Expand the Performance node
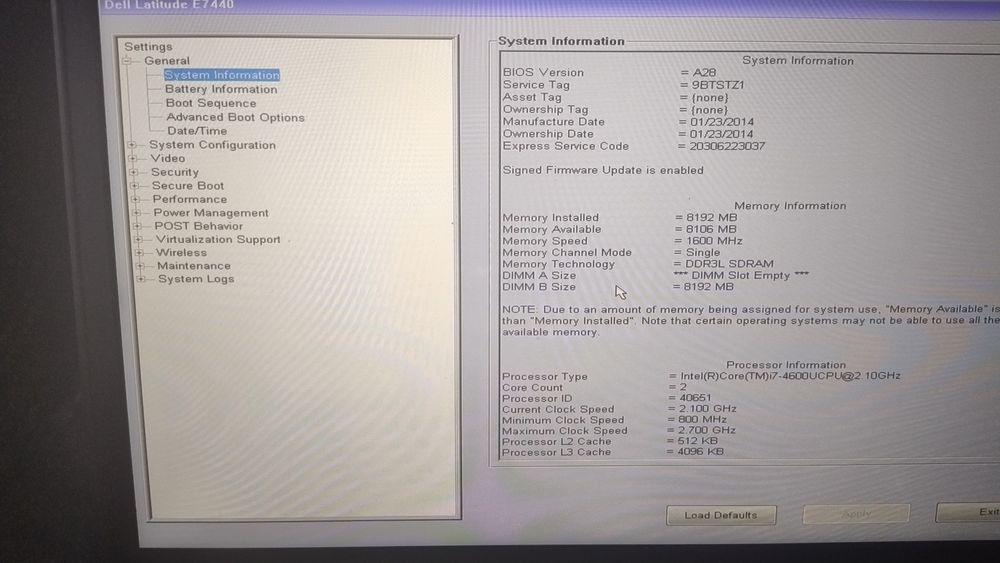Image resolution: width=1000 pixels, height=563 pixels. point(135,200)
